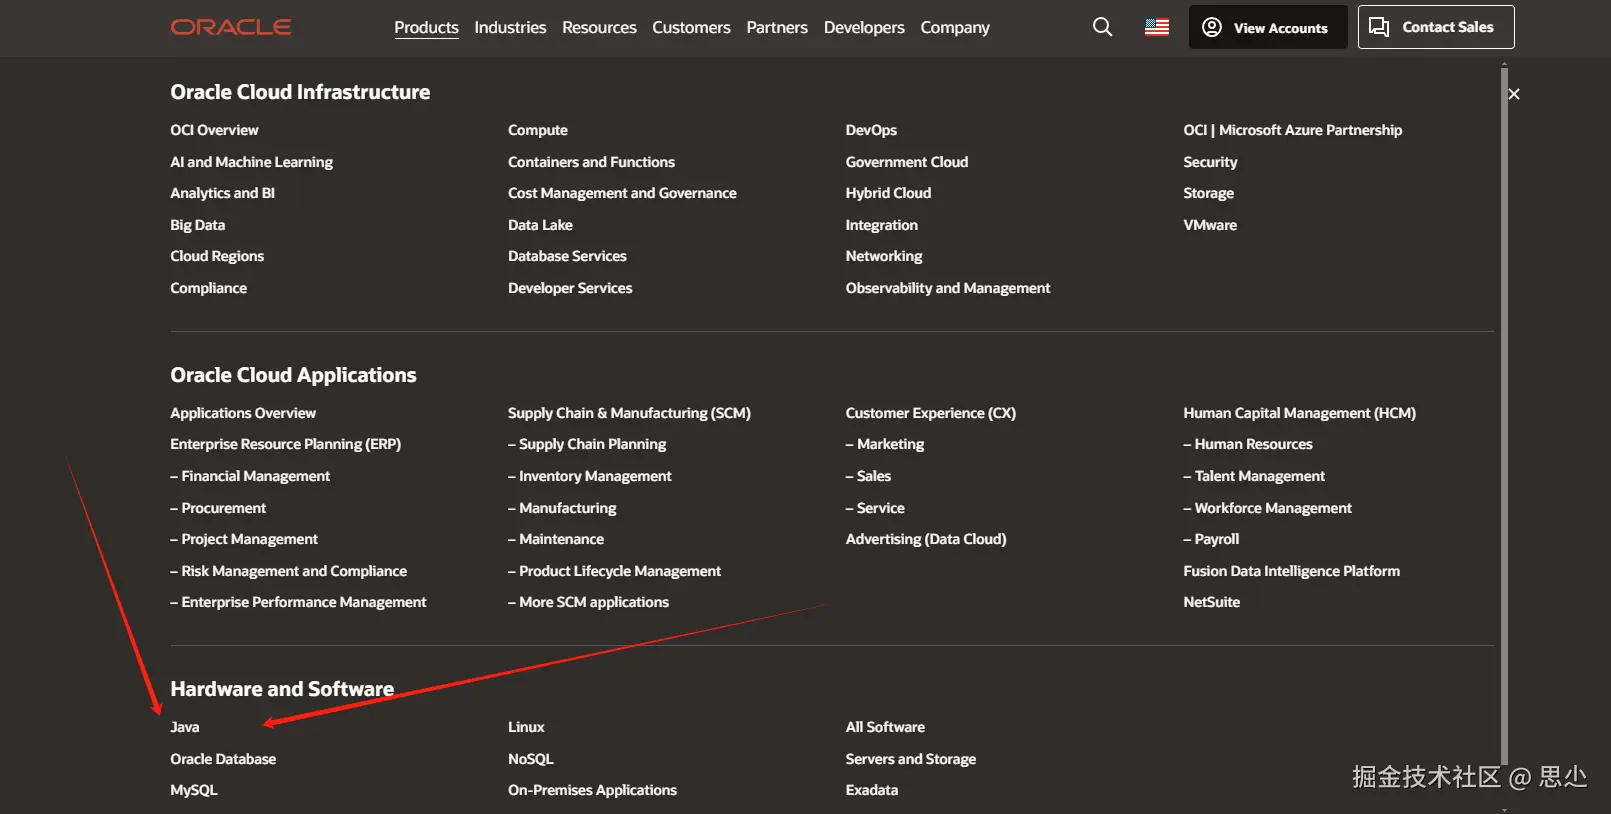
Task: Go to AI and Machine Learning
Action: coord(251,162)
